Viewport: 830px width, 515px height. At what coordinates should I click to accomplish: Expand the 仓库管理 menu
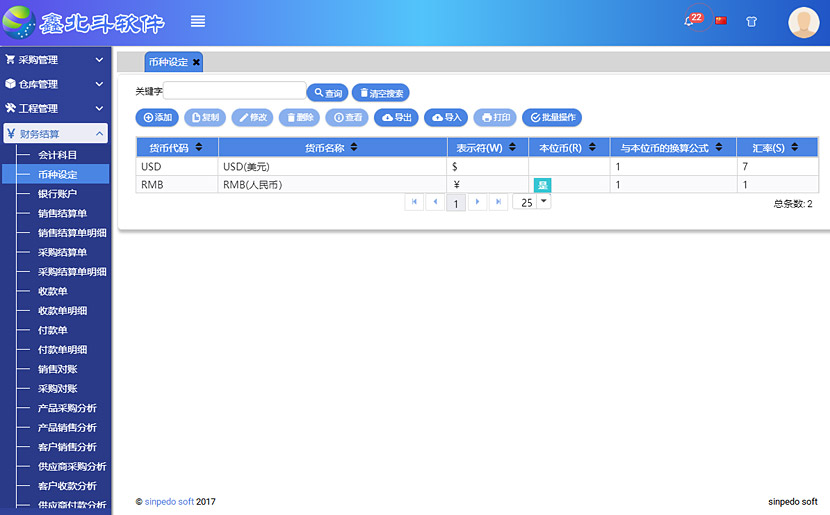55,84
